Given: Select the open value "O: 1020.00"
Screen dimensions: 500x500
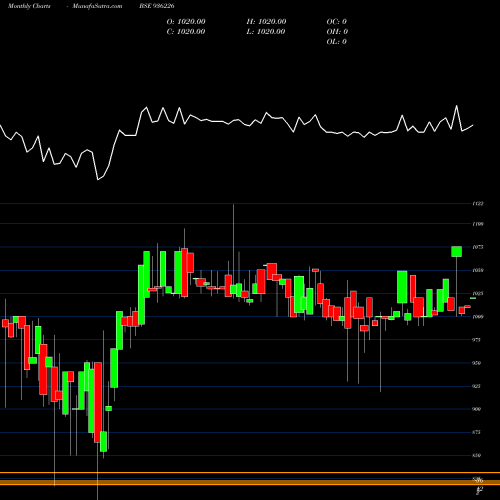Looking at the screenshot, I should click(x=186, y=22).
